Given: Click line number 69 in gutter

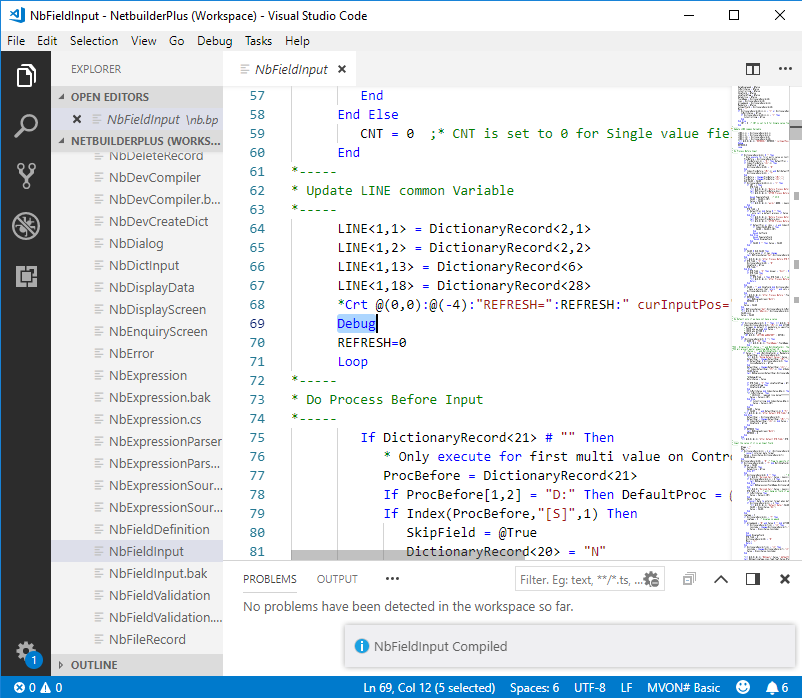Looking at the screenshot, I should 257,324.
